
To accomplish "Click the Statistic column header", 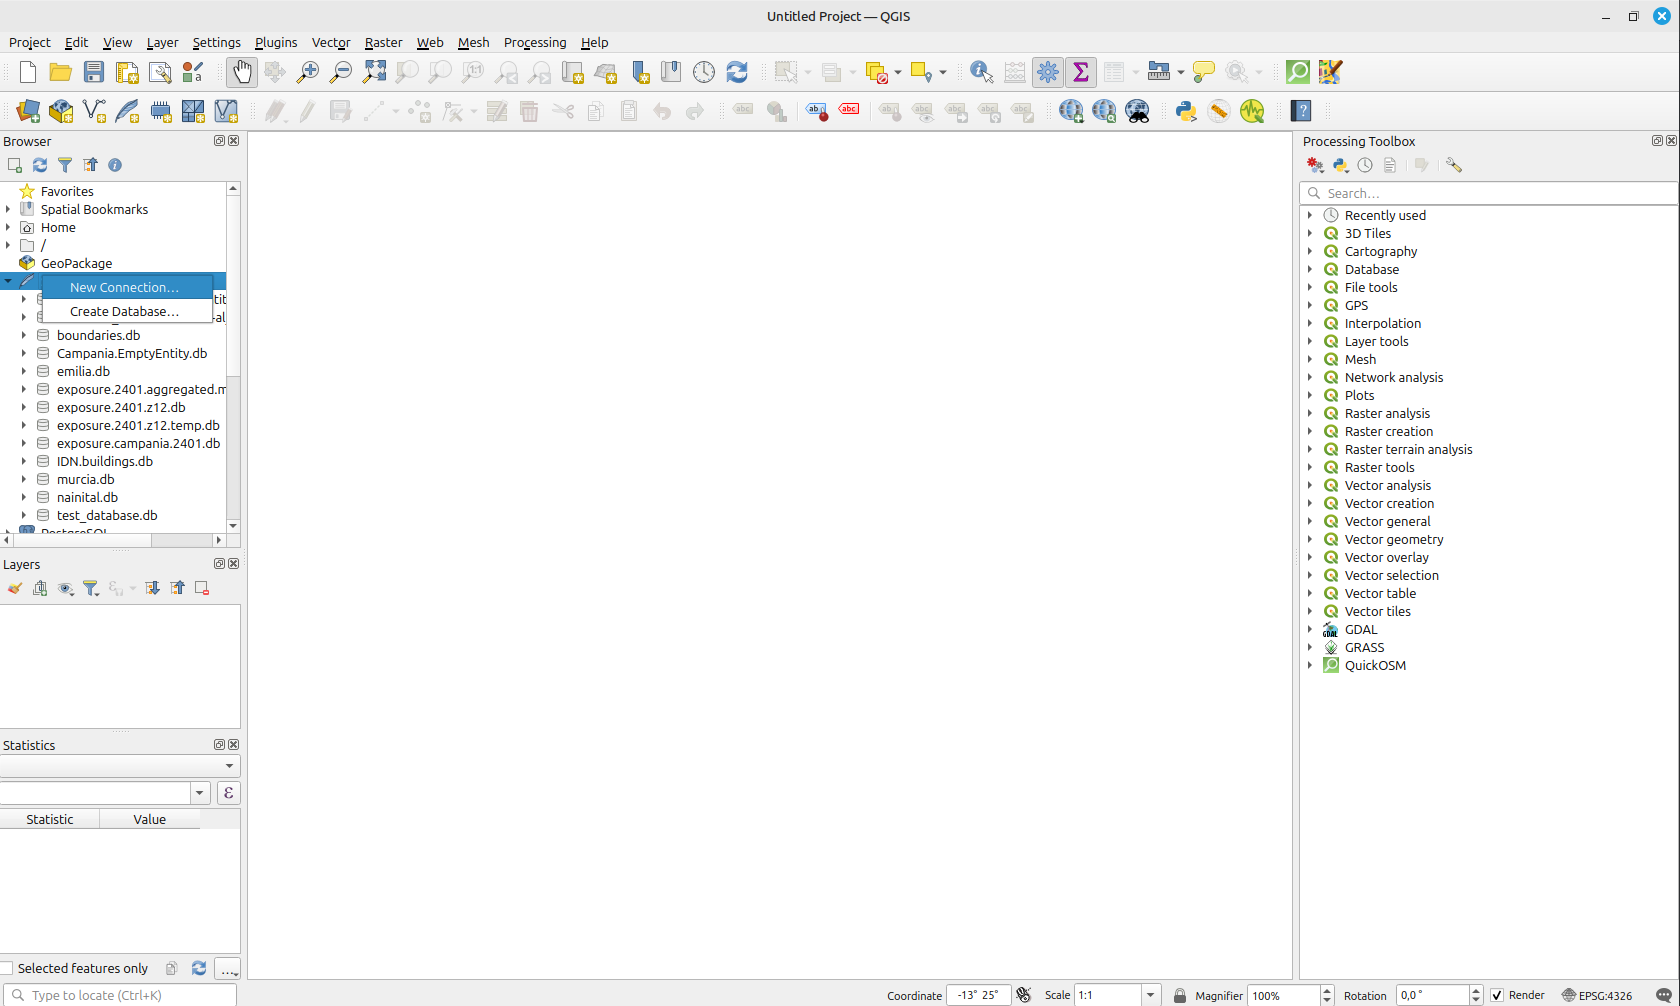I will pyautogui.click(x=50, y=819).
